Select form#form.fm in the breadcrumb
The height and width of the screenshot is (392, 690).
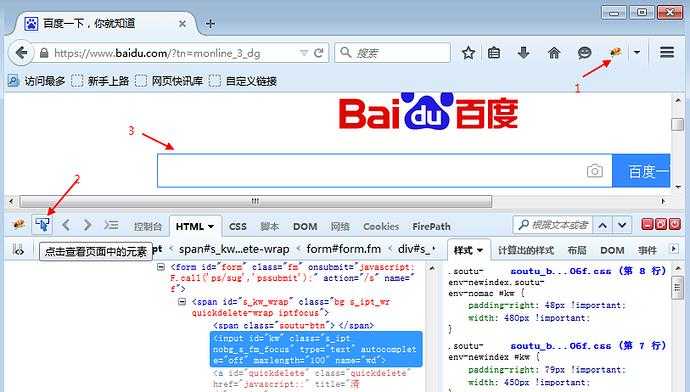[x=344, y=249]
